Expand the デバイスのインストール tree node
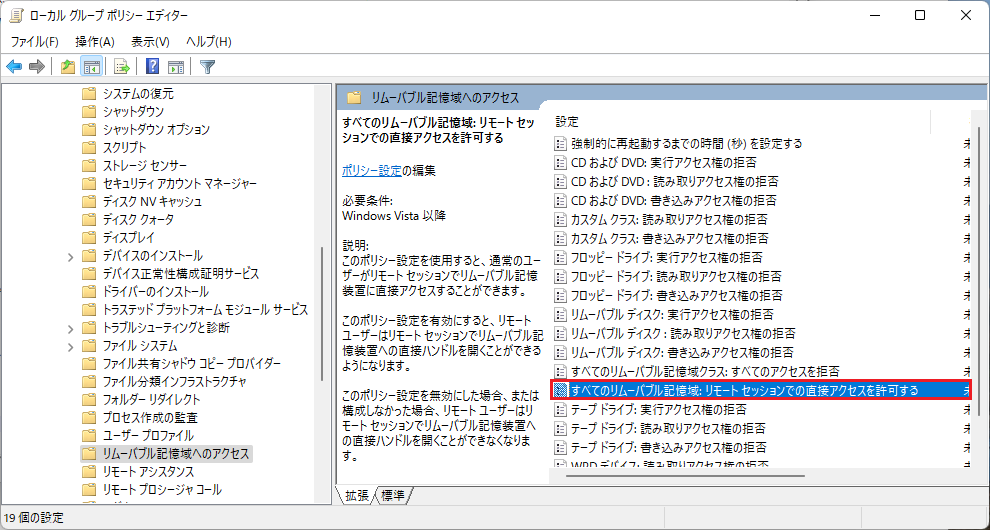Viewport: 990px width, 530px height. [69, 256]
